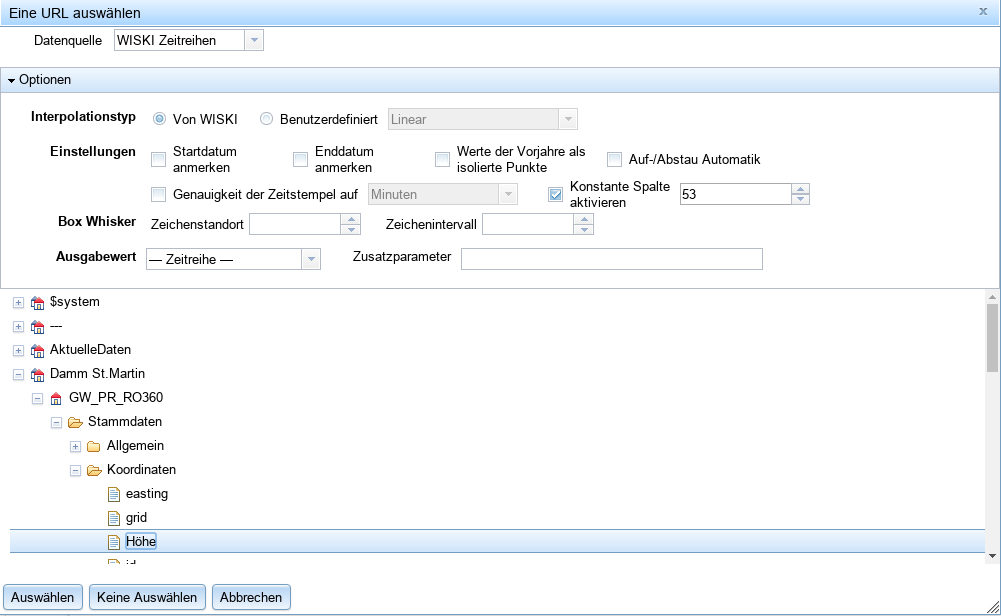Image resolution: width=1001 pixels, height=616 pixels.
Task: Click the Allgemein folder icon
Action: click(x=94, y=447)
